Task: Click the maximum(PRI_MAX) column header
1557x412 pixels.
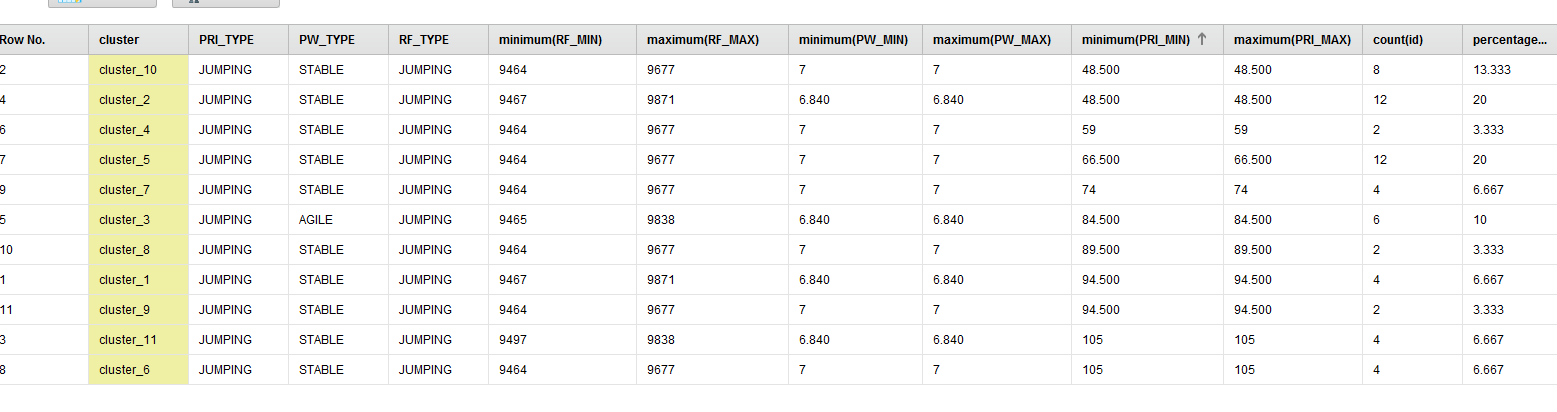Action: 1293,40
